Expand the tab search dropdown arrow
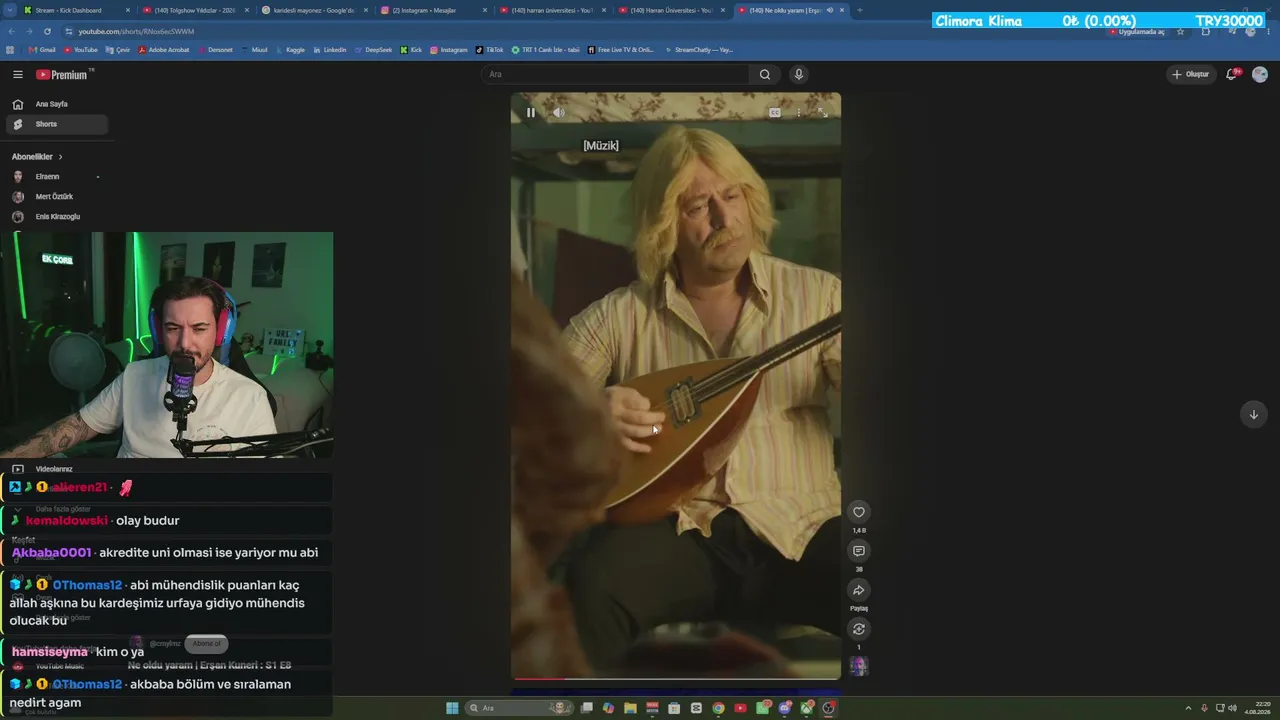Viewport: 1280px width, 720px height. tap(9, 10)
